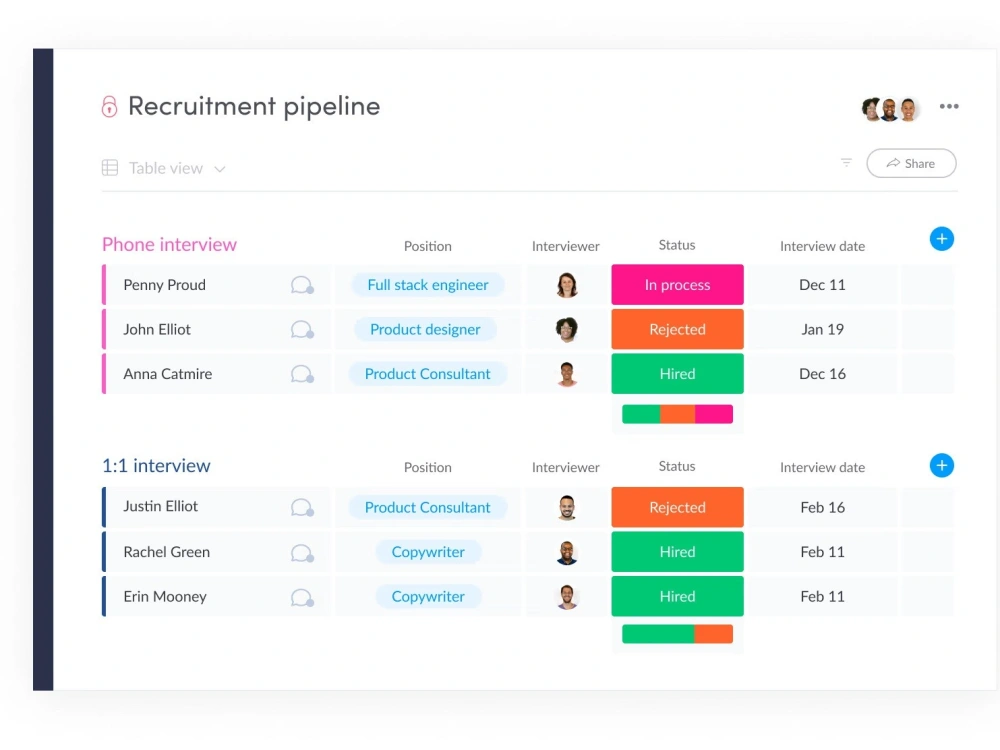1000x750 pixels.
Task: Click the Table view grid icon
Action: 110,168
